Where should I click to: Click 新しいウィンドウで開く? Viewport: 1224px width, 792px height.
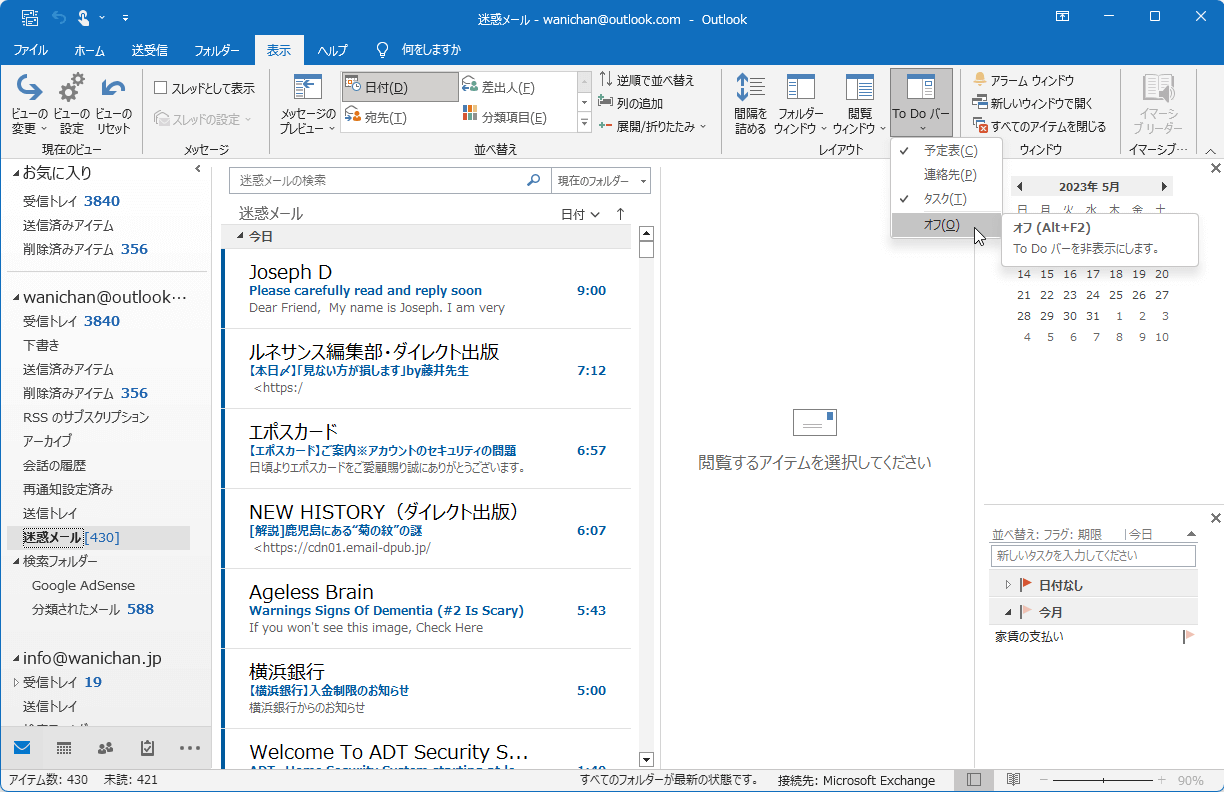(1033, 103)
